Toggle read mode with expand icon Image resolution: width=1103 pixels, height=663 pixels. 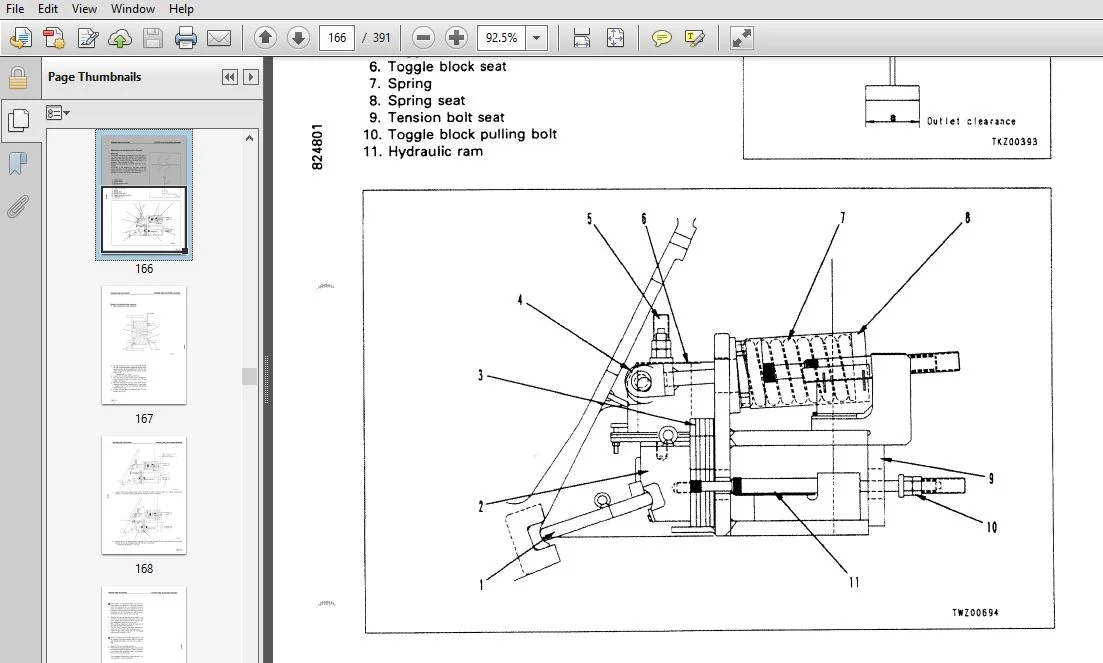click(741, 37)
